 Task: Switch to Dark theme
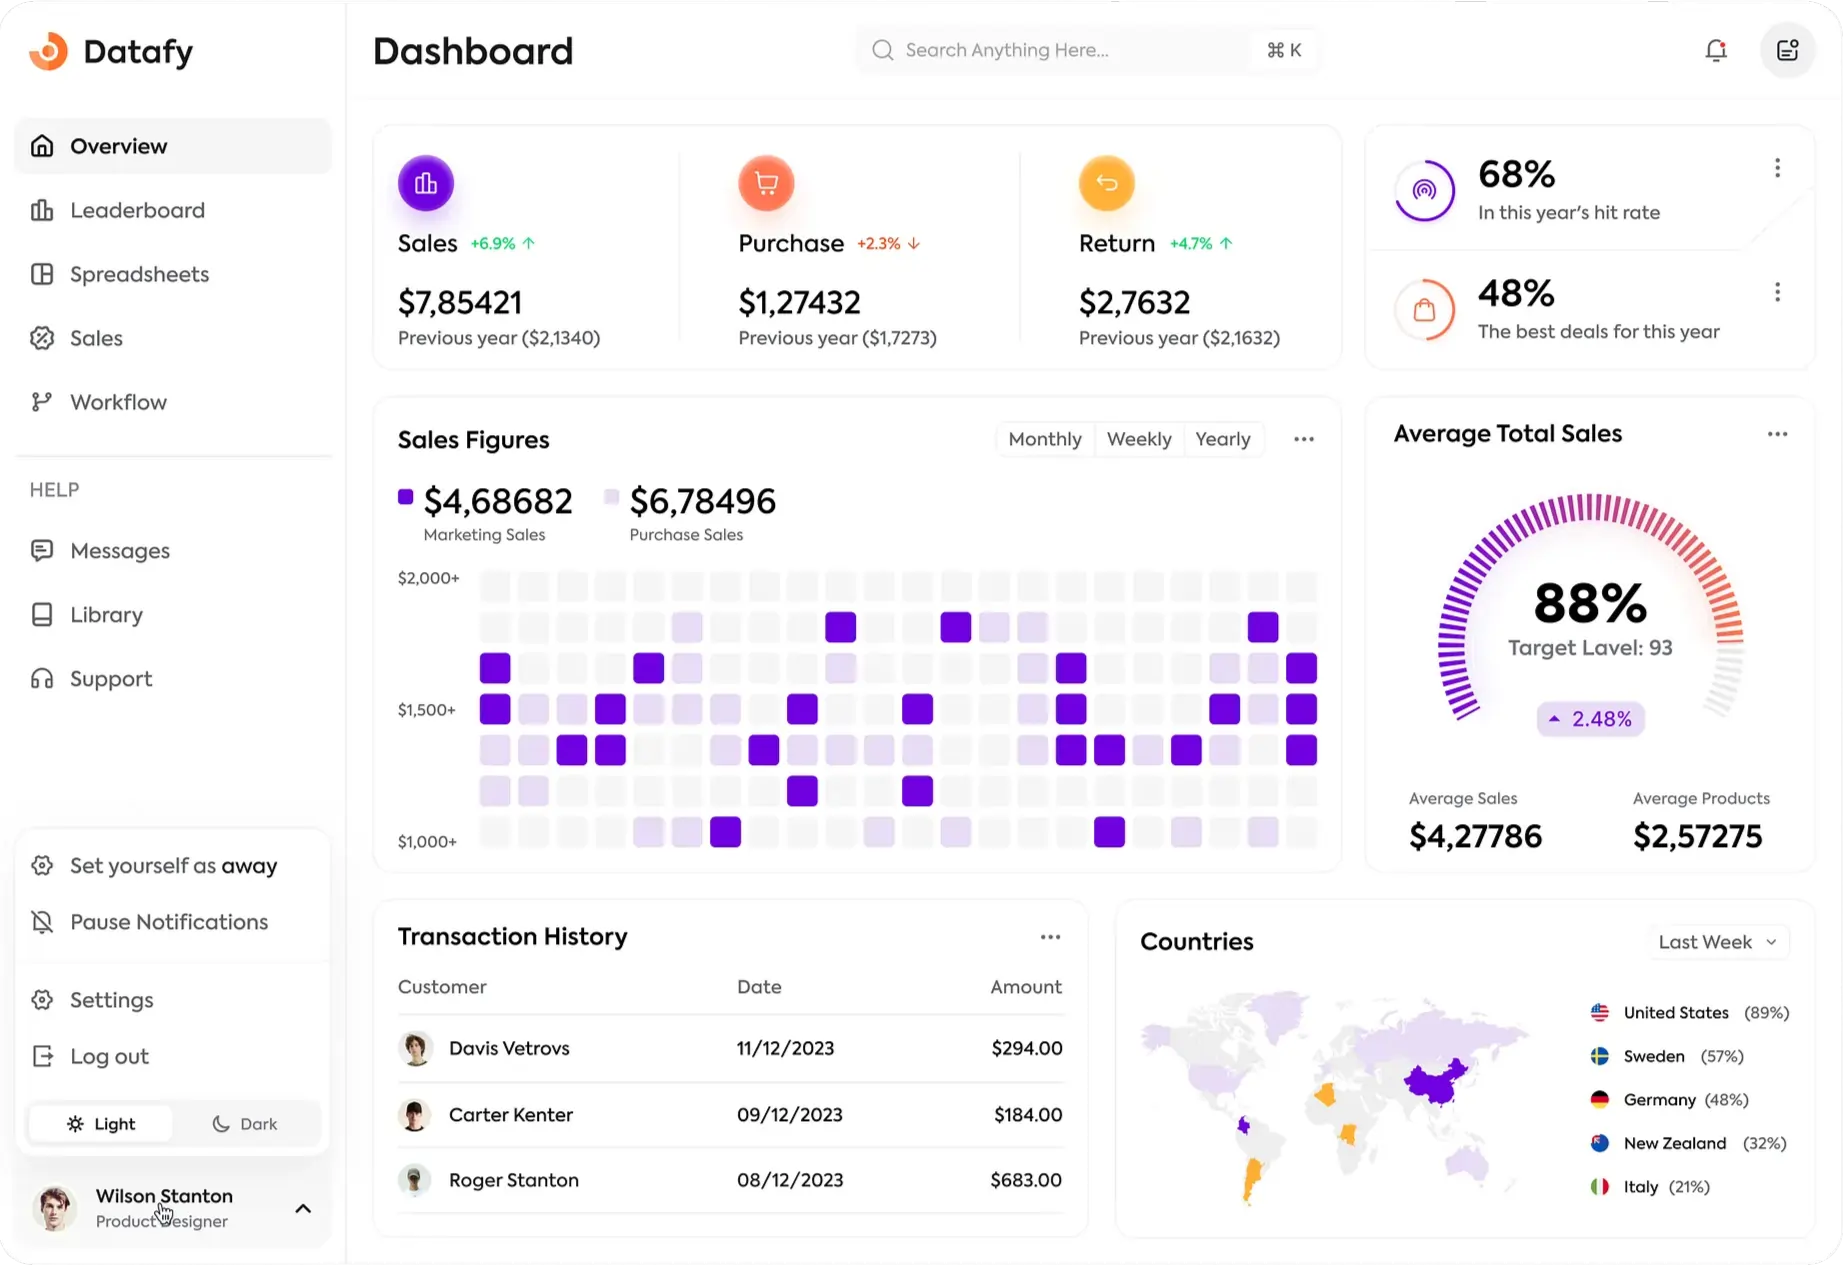click(x=245, y=1123)
